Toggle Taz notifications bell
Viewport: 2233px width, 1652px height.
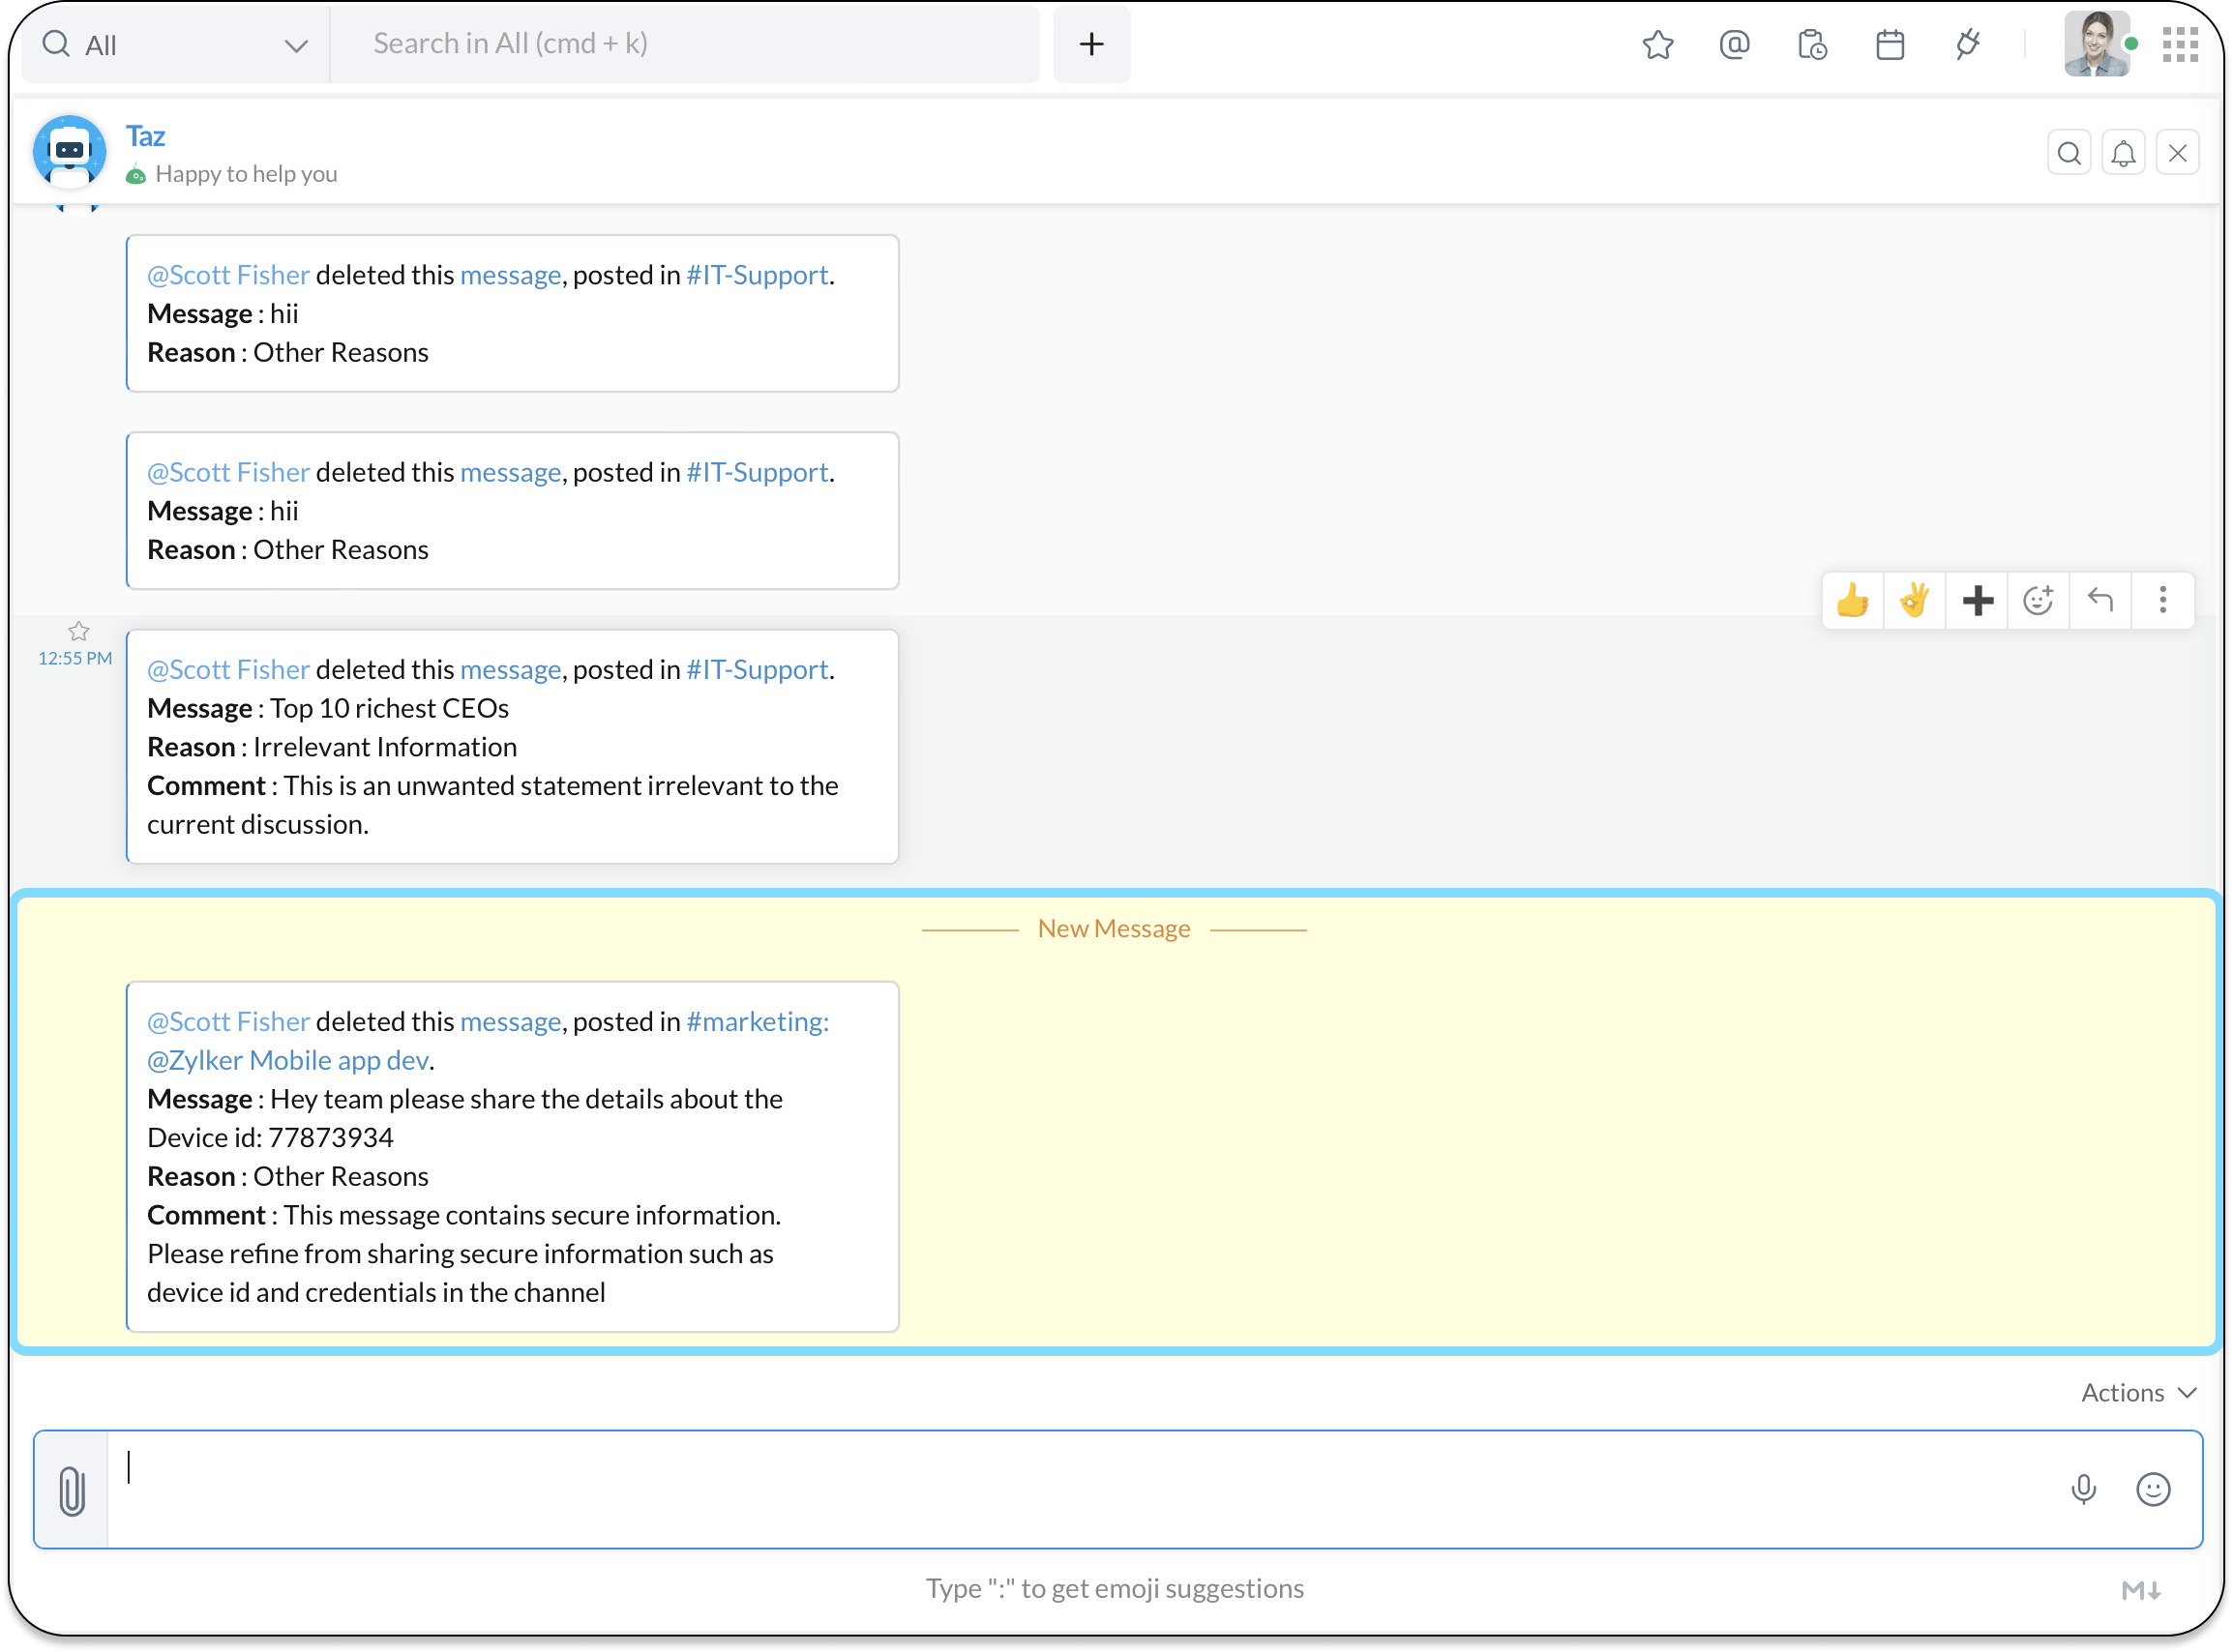click(2123, 154)
